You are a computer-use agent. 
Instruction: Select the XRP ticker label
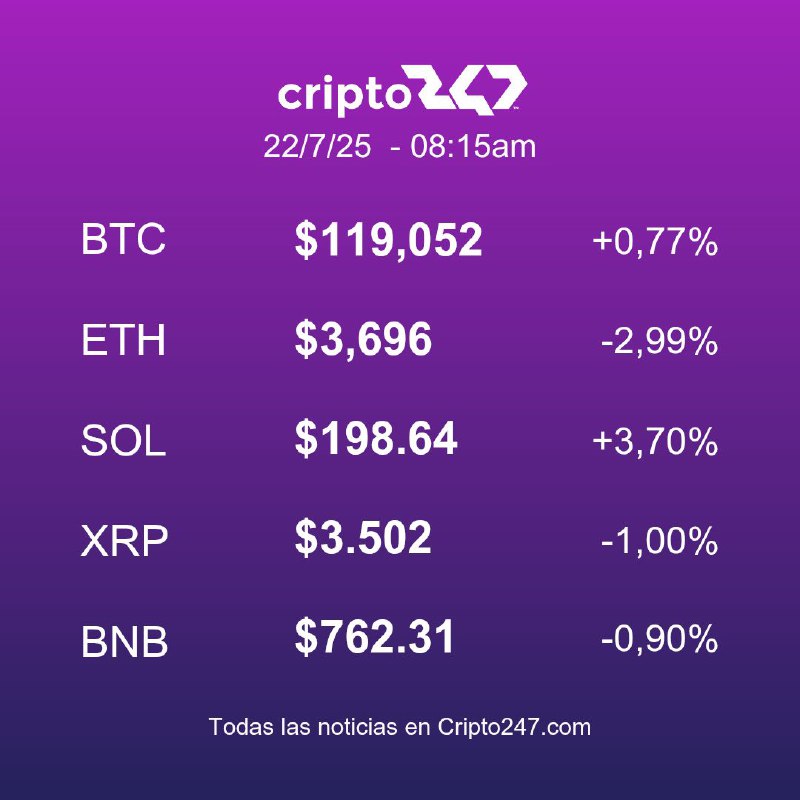124,541
